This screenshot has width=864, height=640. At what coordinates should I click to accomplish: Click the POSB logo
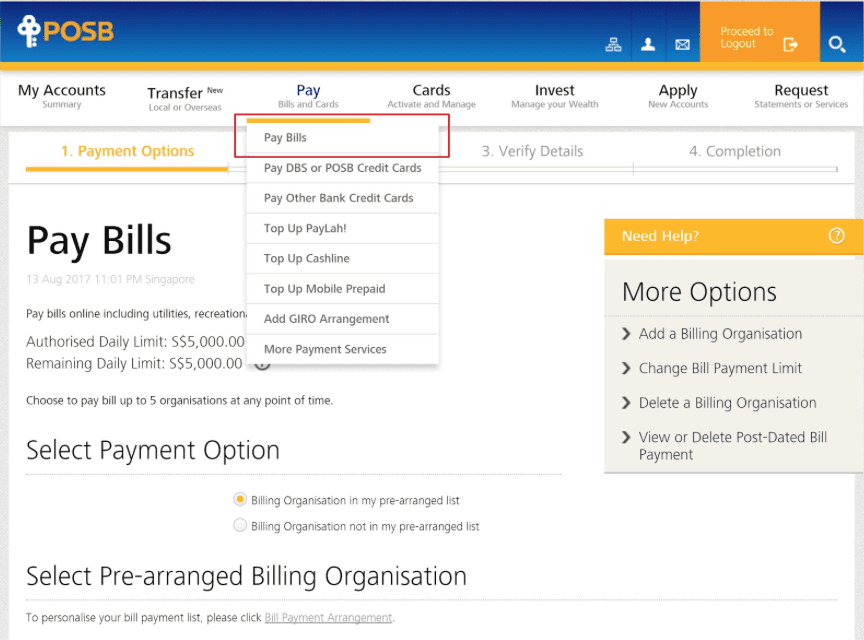point(65,31)
